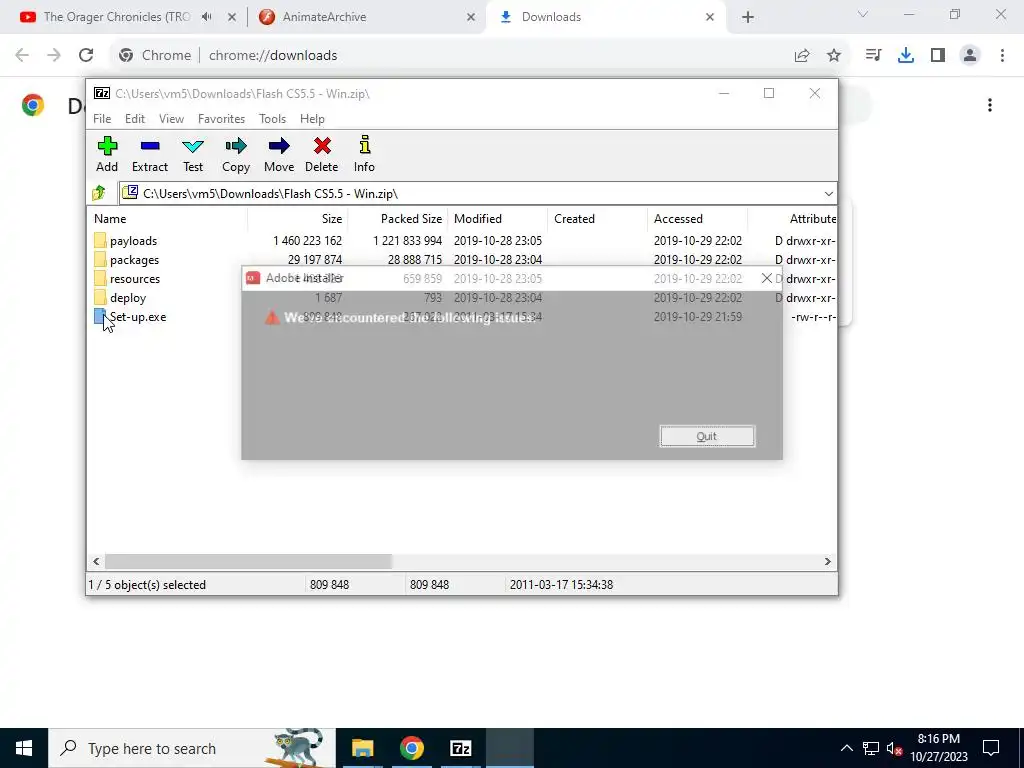The height and width of the screenshot is (768, 1024).
Task: Click Quit in Adobe Installer dialog
Action: (x=707, y=436)
